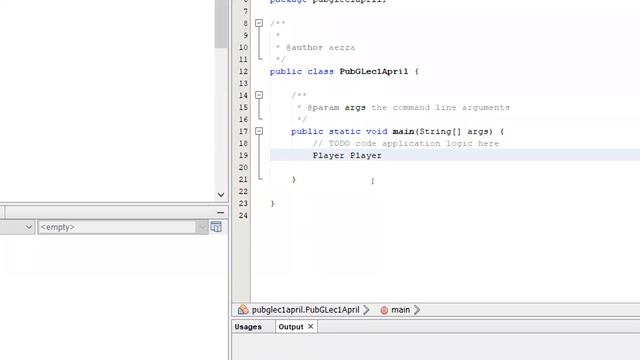Collapse the class Javadoc comment fold

pyautogui.click(x=259, y=23)
